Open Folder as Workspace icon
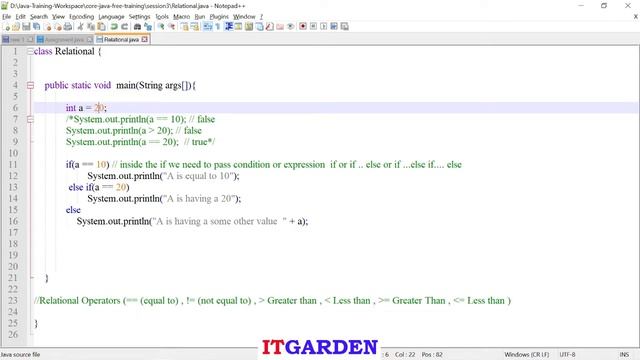The height and width of the screenshot is (360, 640). (x=280, y=27)
